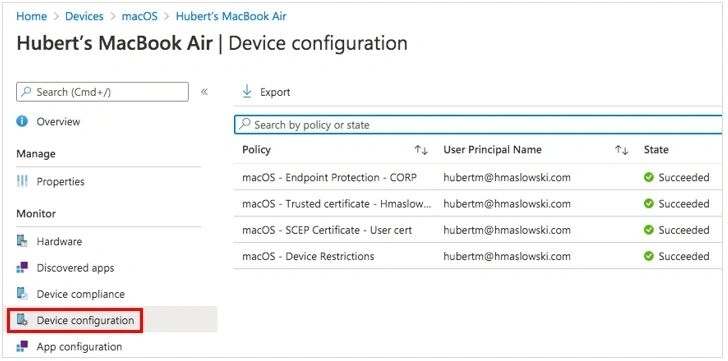Screen dimensions: 728x361
Task: Click the blue Overview info icon
Action: pos(22,122)
